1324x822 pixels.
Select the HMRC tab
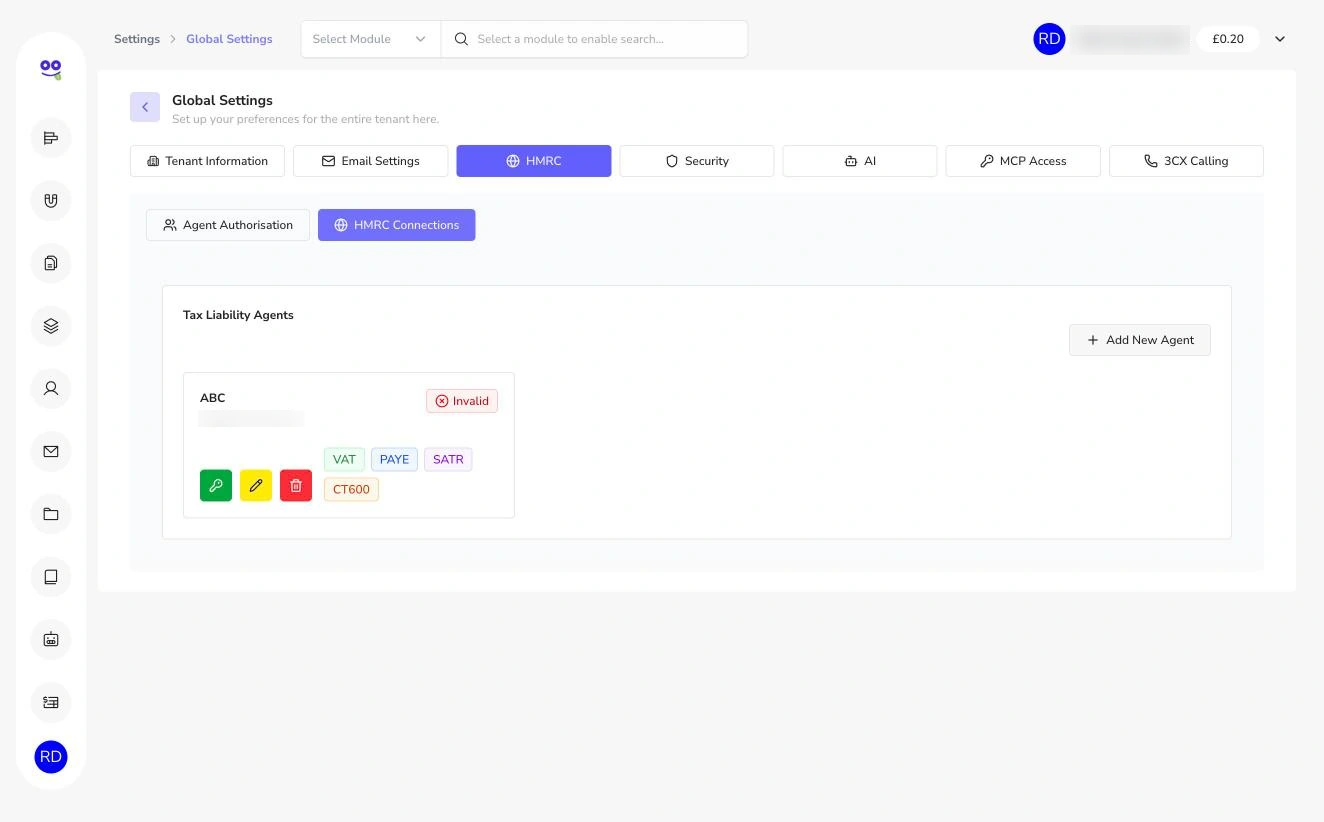coord(534,161)
